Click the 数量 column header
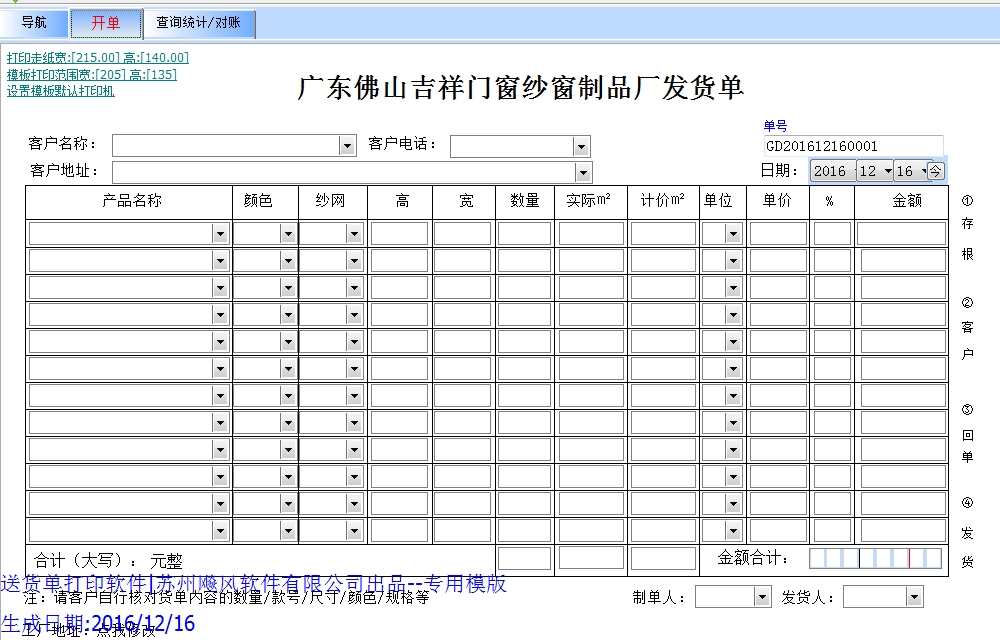Viewport: 1000px width, 640px height. click(x=525, y=201)
